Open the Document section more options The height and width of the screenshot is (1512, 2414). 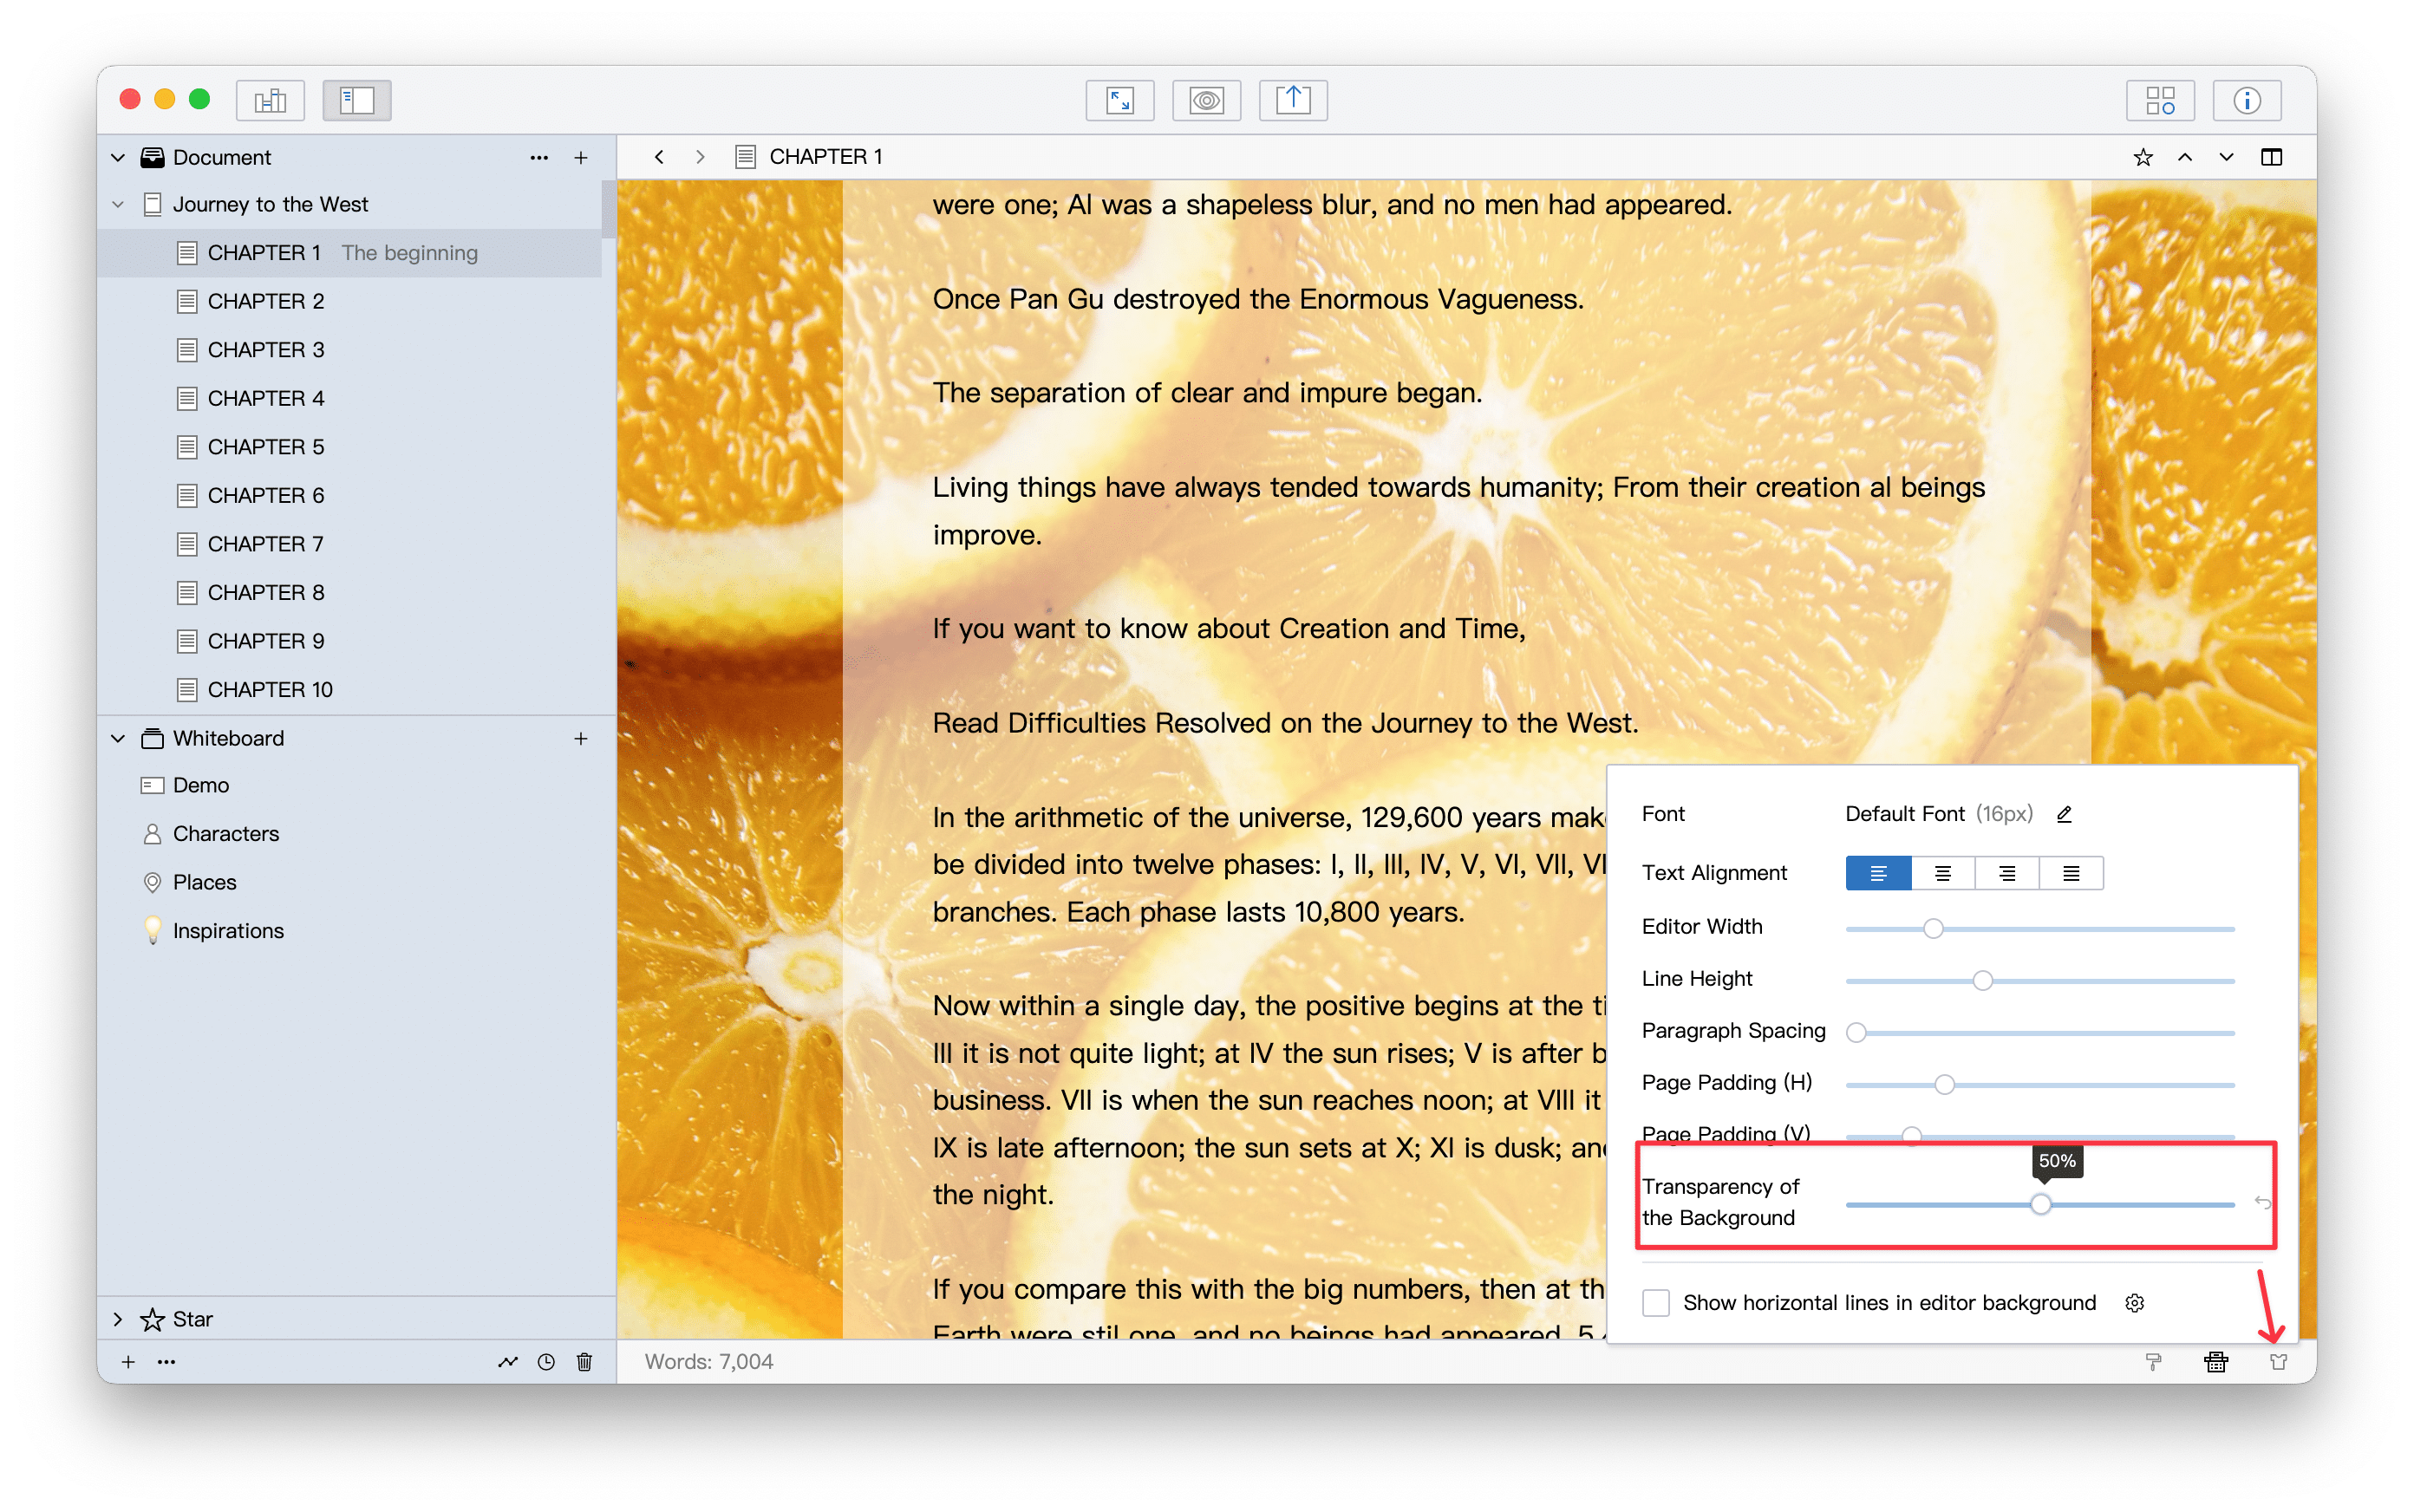(x=539, y=157)
